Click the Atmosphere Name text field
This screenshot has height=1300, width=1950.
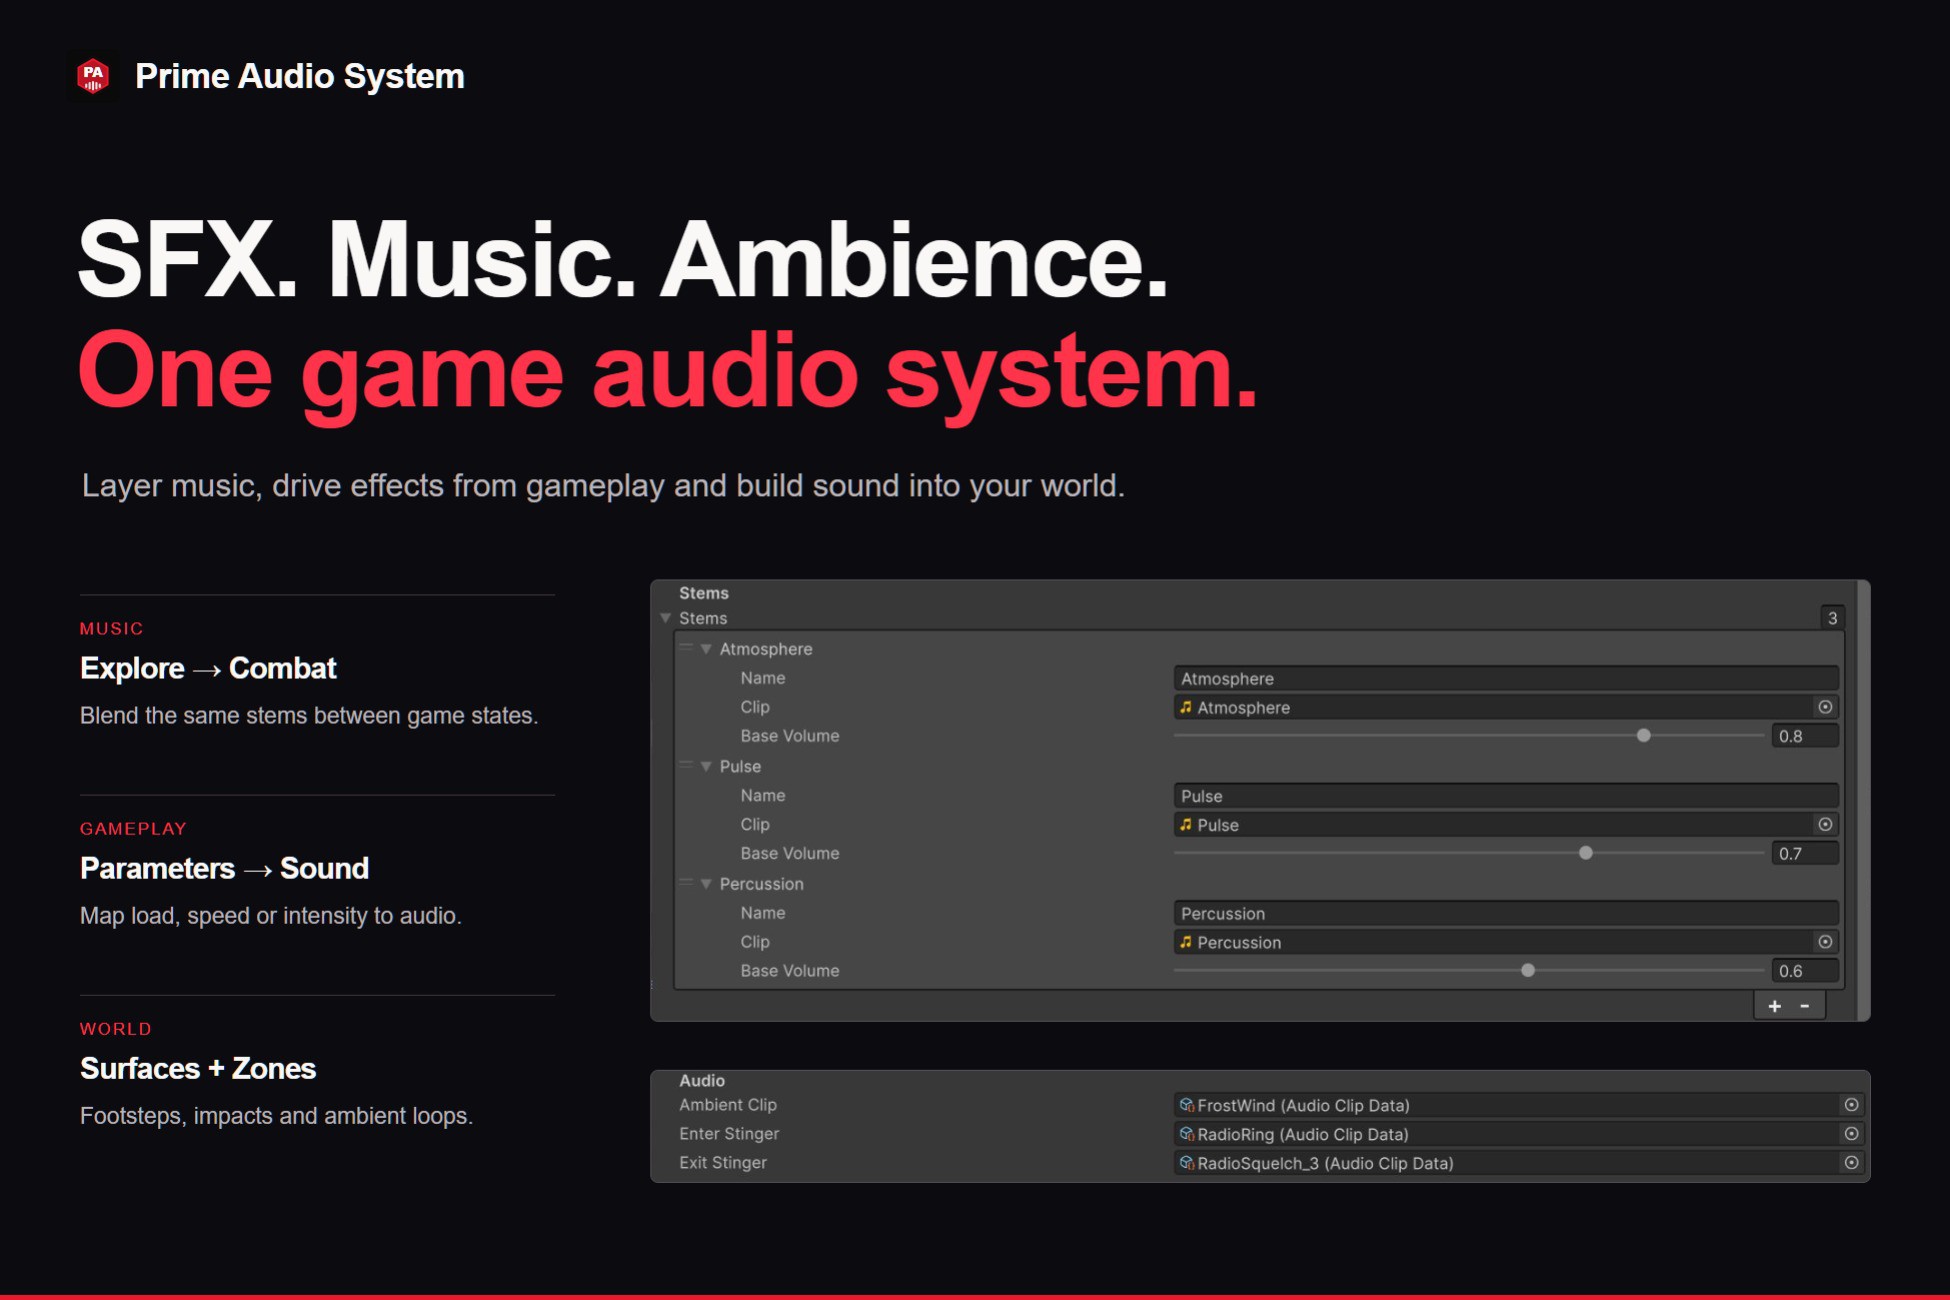pos(1505,679)
